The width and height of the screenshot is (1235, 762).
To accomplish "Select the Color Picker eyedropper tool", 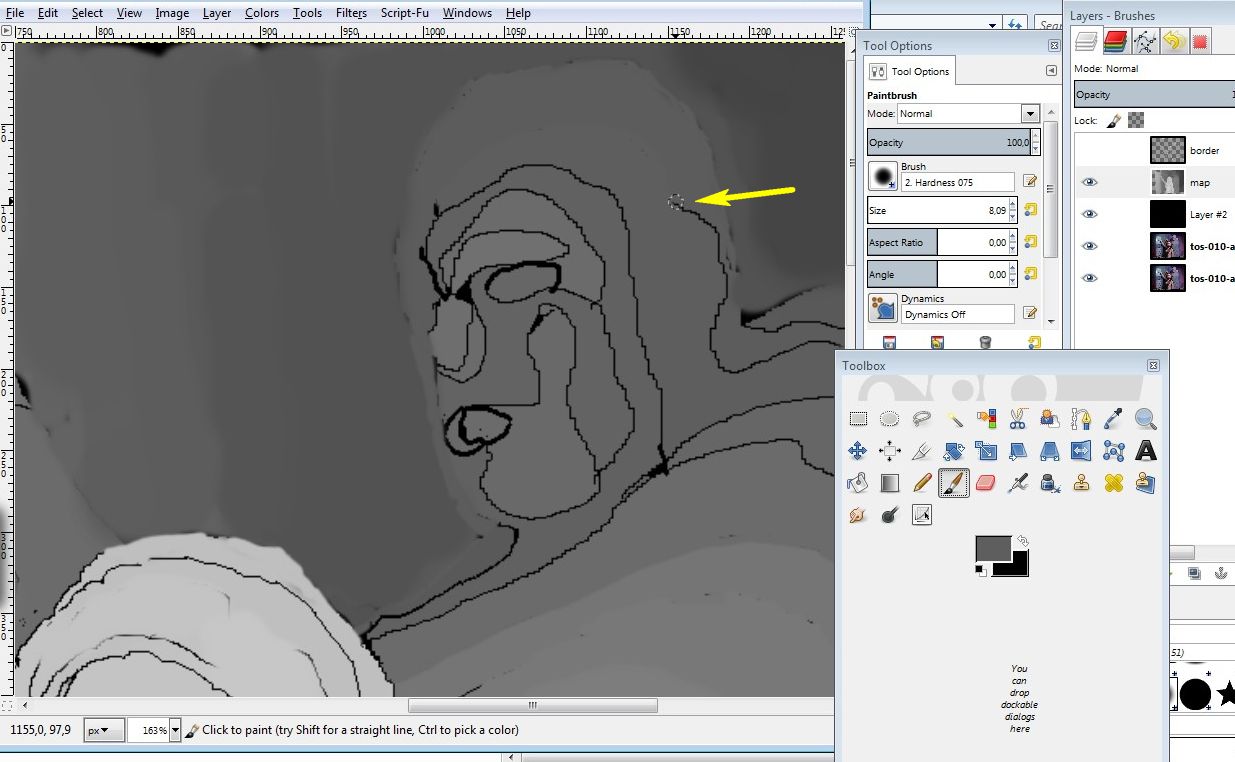I will pos(1113,419).
